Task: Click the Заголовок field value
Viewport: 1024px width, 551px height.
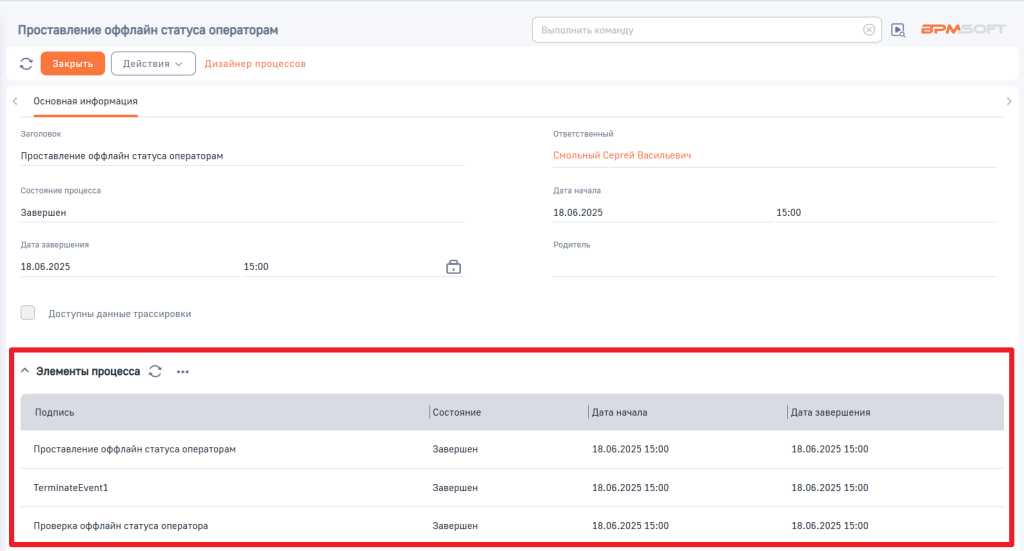Action: tap(242, 156)
